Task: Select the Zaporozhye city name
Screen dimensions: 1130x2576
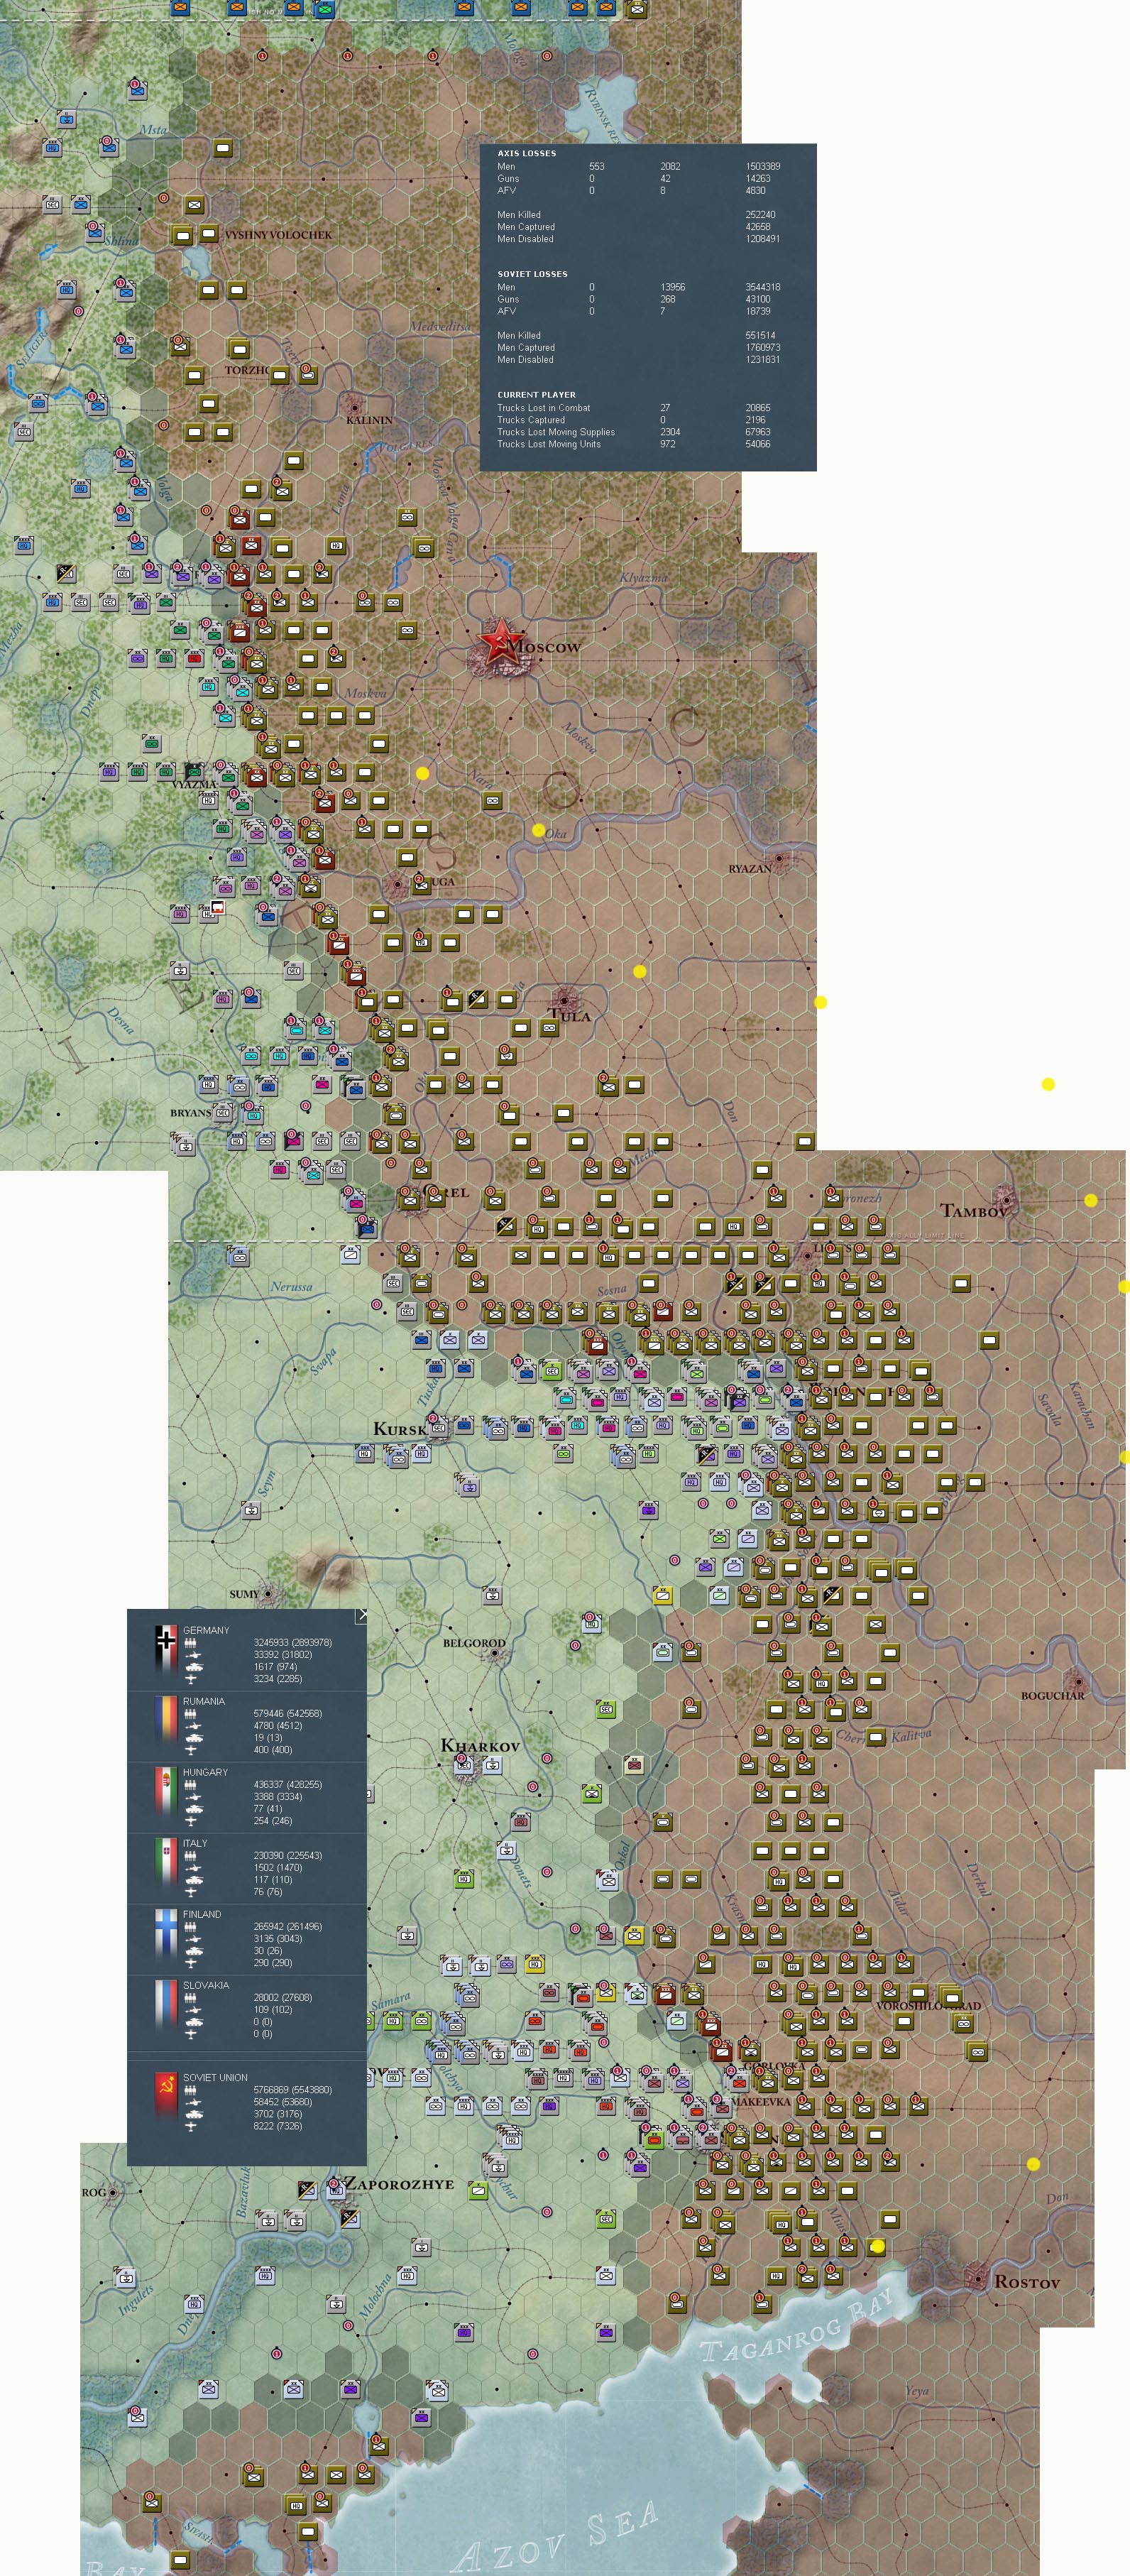Action: pos(399,2184)
